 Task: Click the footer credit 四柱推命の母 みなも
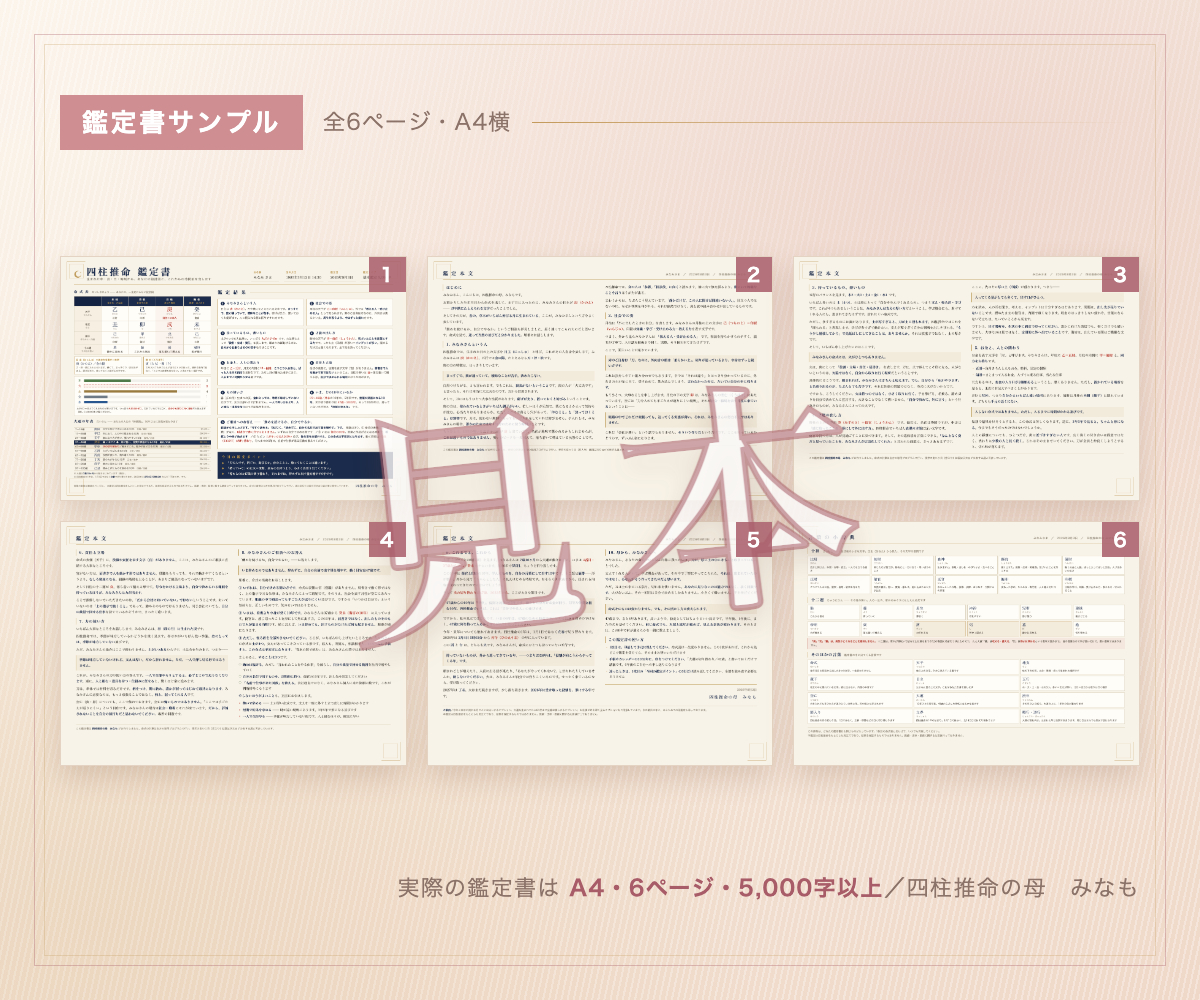pos(1023,887)
